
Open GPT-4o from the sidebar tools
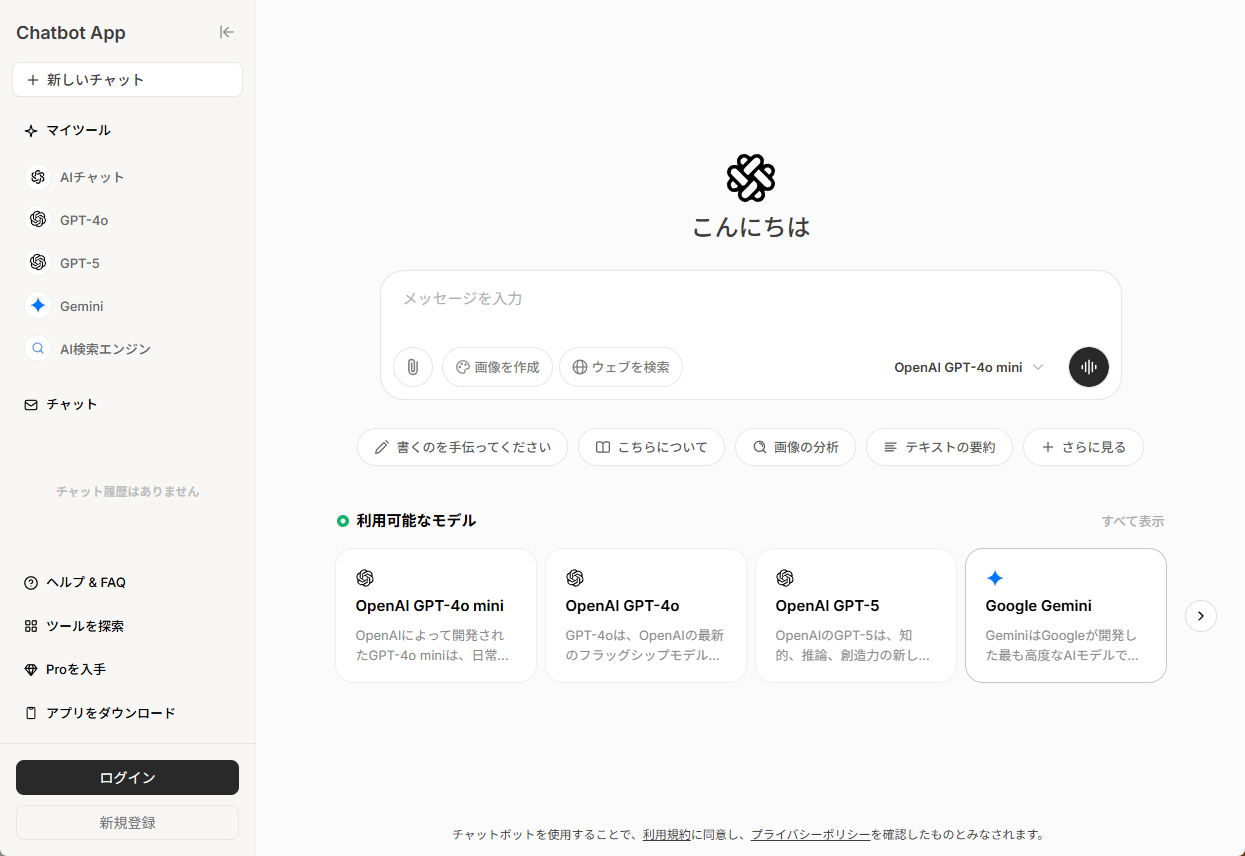(127, 219)
